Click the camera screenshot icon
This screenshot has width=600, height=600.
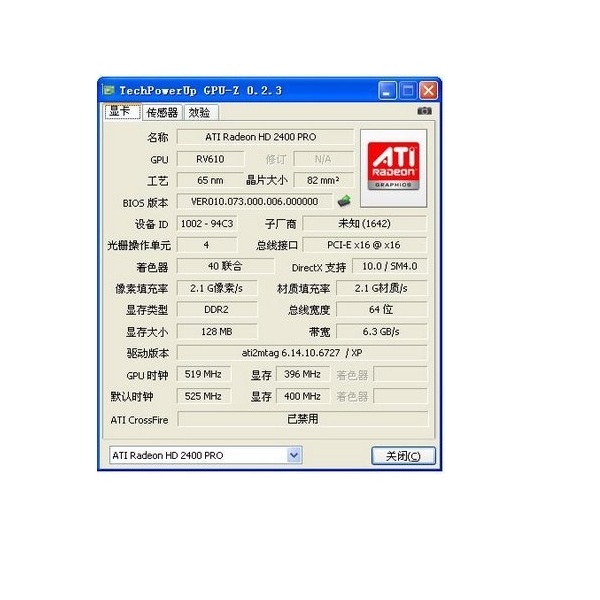click(424, 111)
